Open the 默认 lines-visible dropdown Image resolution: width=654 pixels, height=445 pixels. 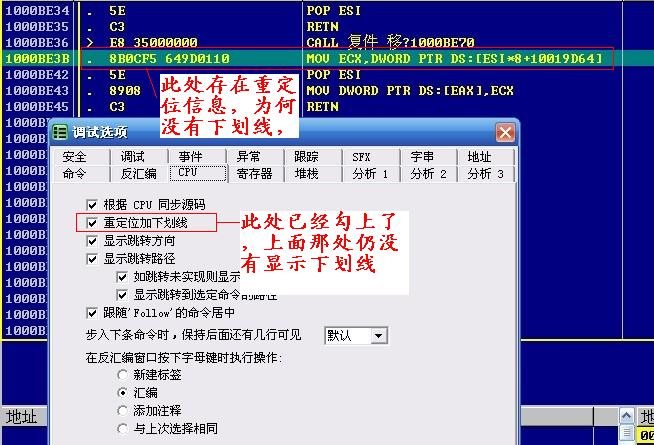pyautogui.click(x=356, y=335)
